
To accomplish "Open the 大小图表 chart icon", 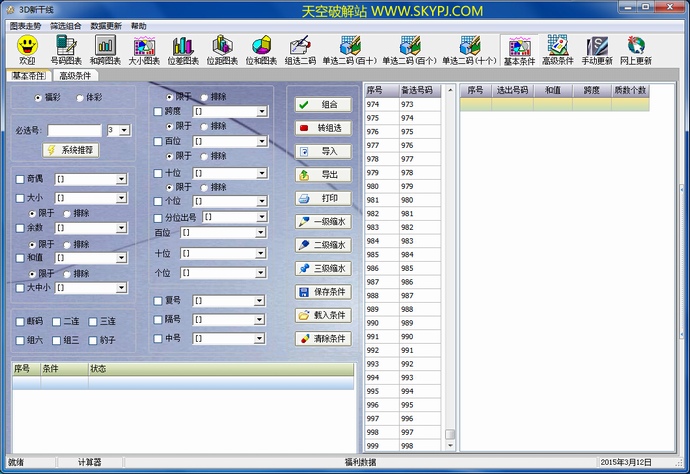I will [x=144, y=46].
